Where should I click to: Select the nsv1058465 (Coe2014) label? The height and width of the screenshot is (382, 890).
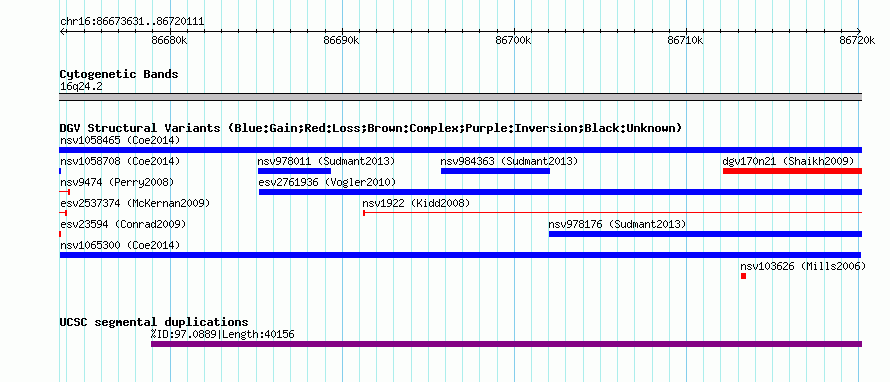120,140
